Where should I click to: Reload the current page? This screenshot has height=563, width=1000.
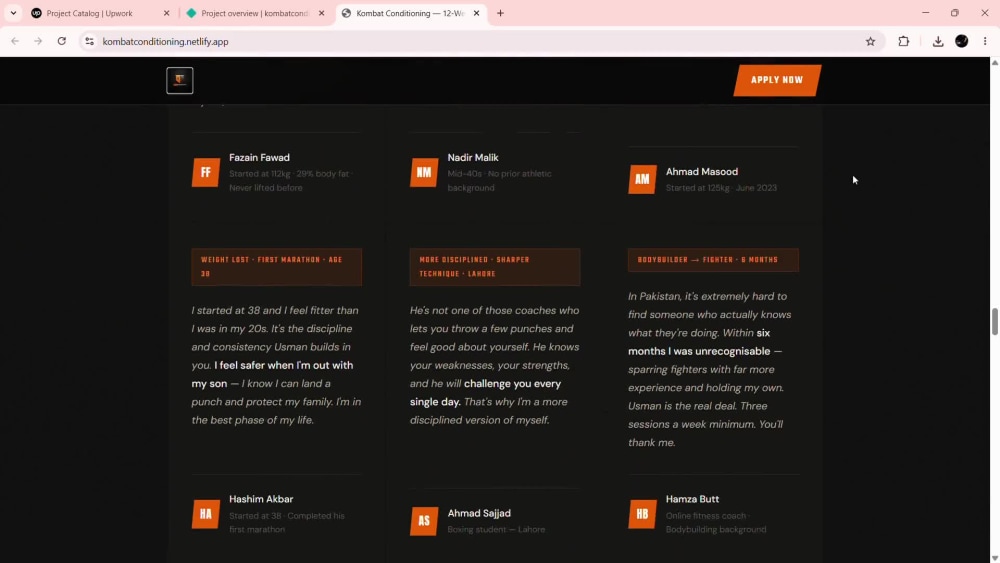pos(62,41)
